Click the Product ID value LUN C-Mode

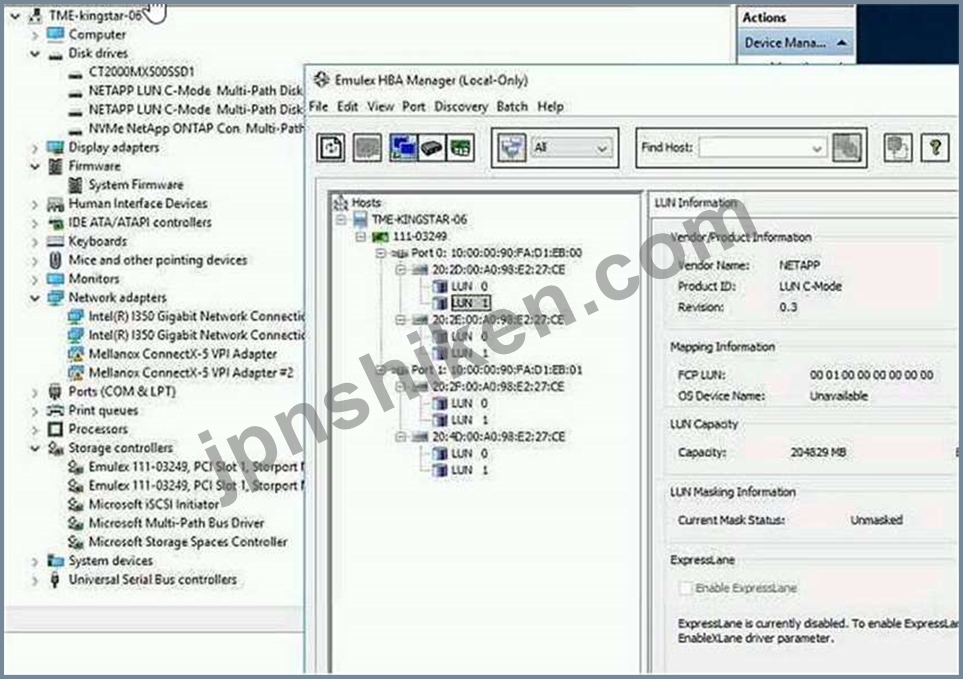(810, 286)
